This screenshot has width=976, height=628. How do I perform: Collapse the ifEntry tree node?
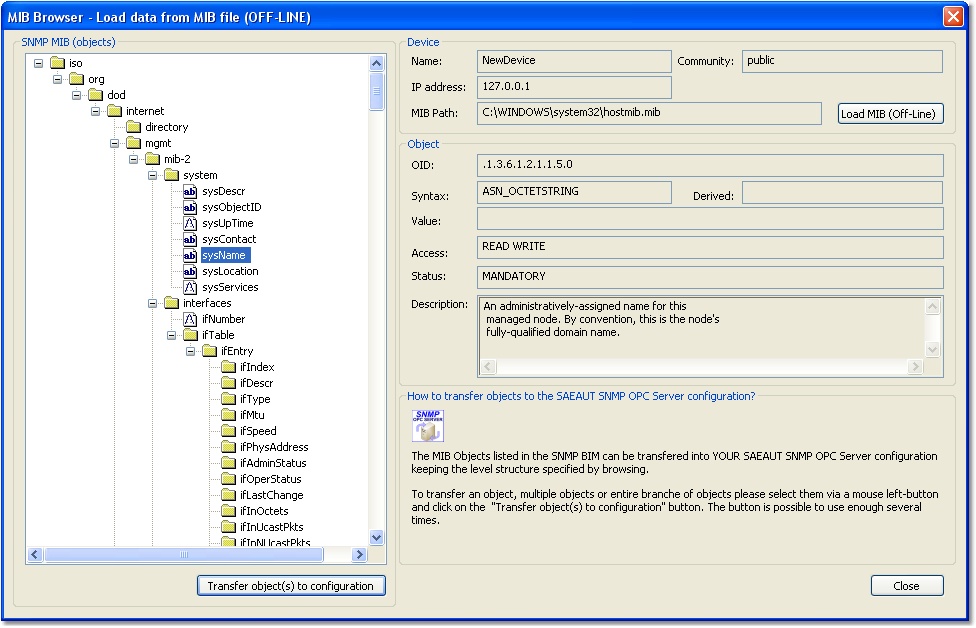[190, 351]
